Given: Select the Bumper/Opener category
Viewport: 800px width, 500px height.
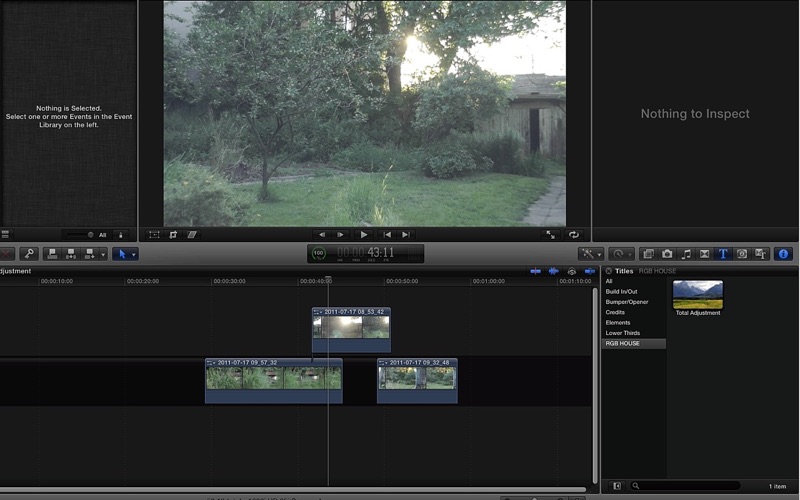Looking at the screenshot, I should (627, 302).
